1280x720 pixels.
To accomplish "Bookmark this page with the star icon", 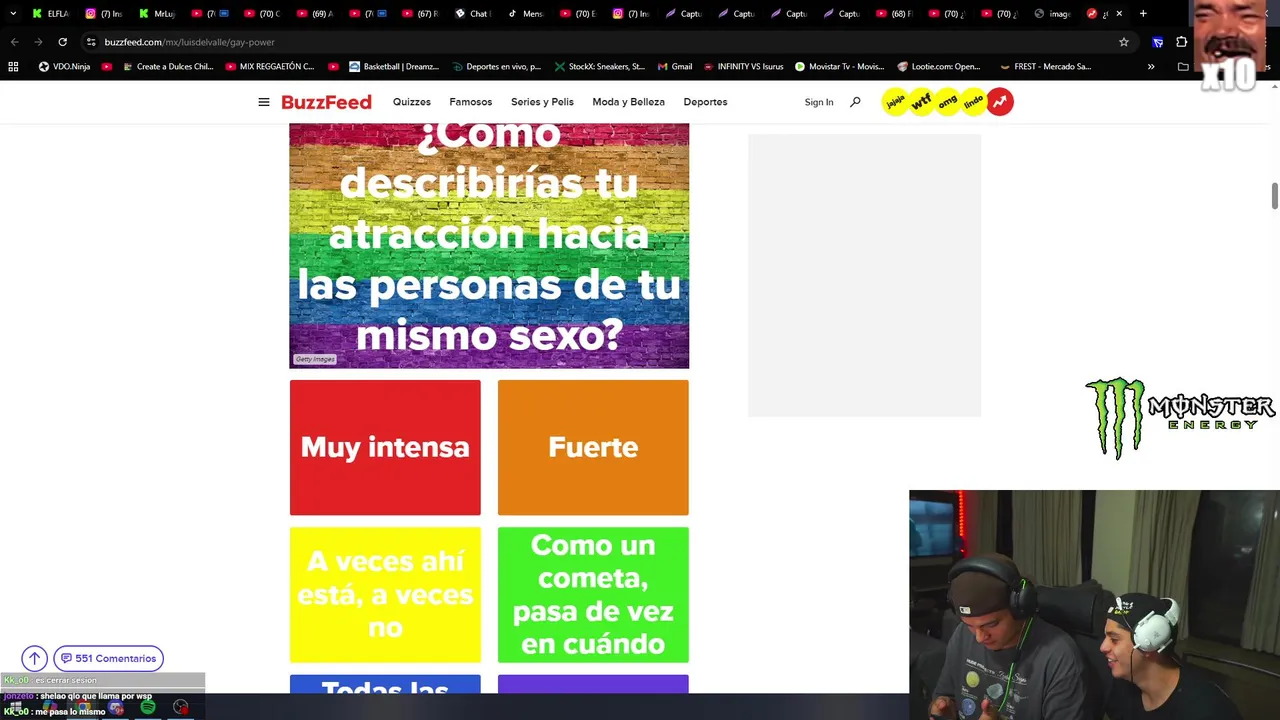I will tap(1124, 42).
